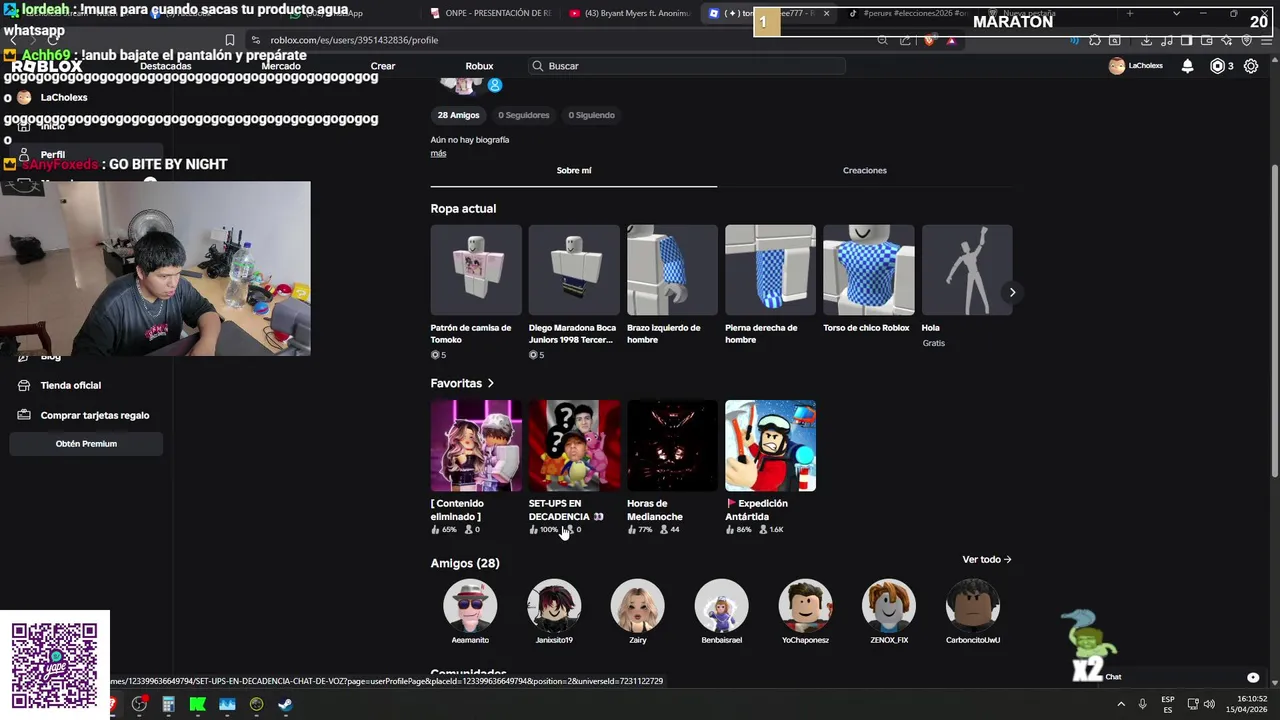
Task: Open Steam from the taskbar
Action: coord(285,704)
